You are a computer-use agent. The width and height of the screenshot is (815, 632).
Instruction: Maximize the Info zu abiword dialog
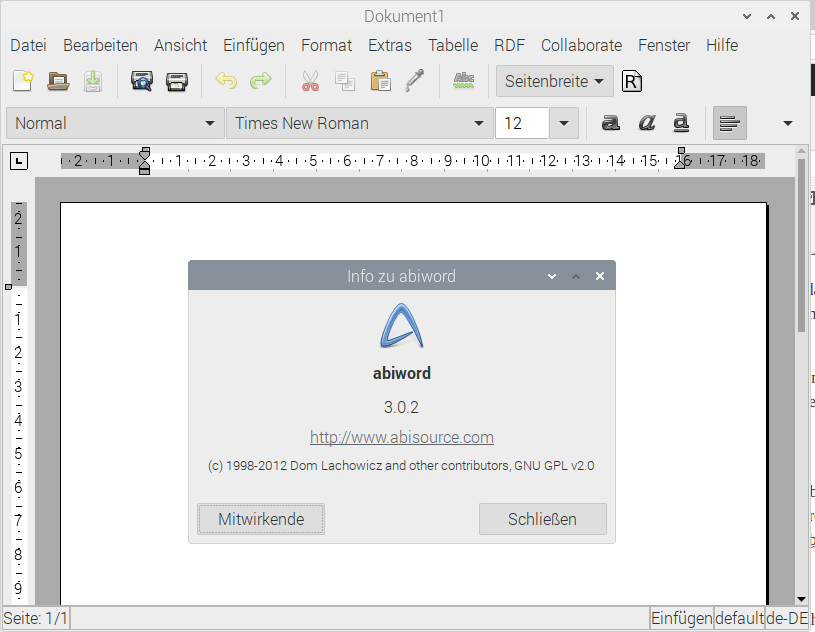576,276
